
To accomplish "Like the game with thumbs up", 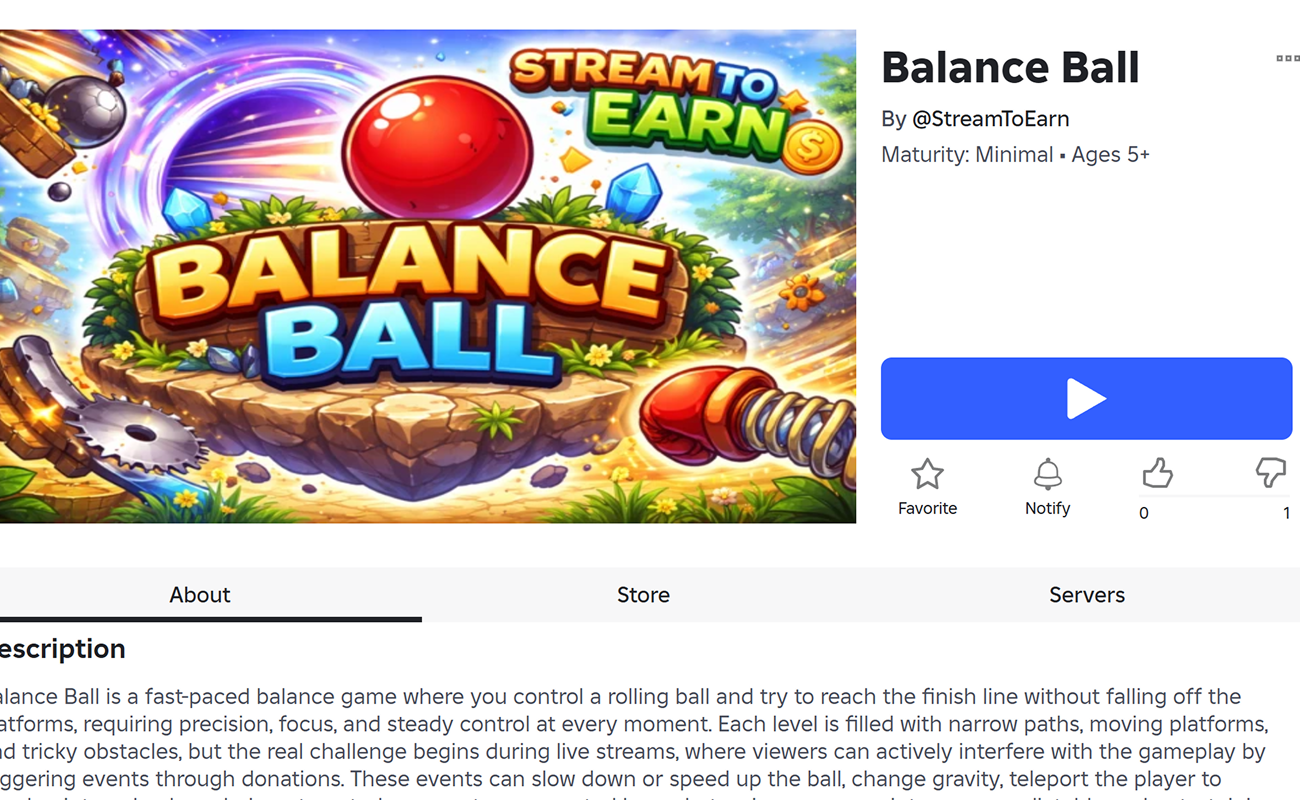I will tap(1157, 473).
